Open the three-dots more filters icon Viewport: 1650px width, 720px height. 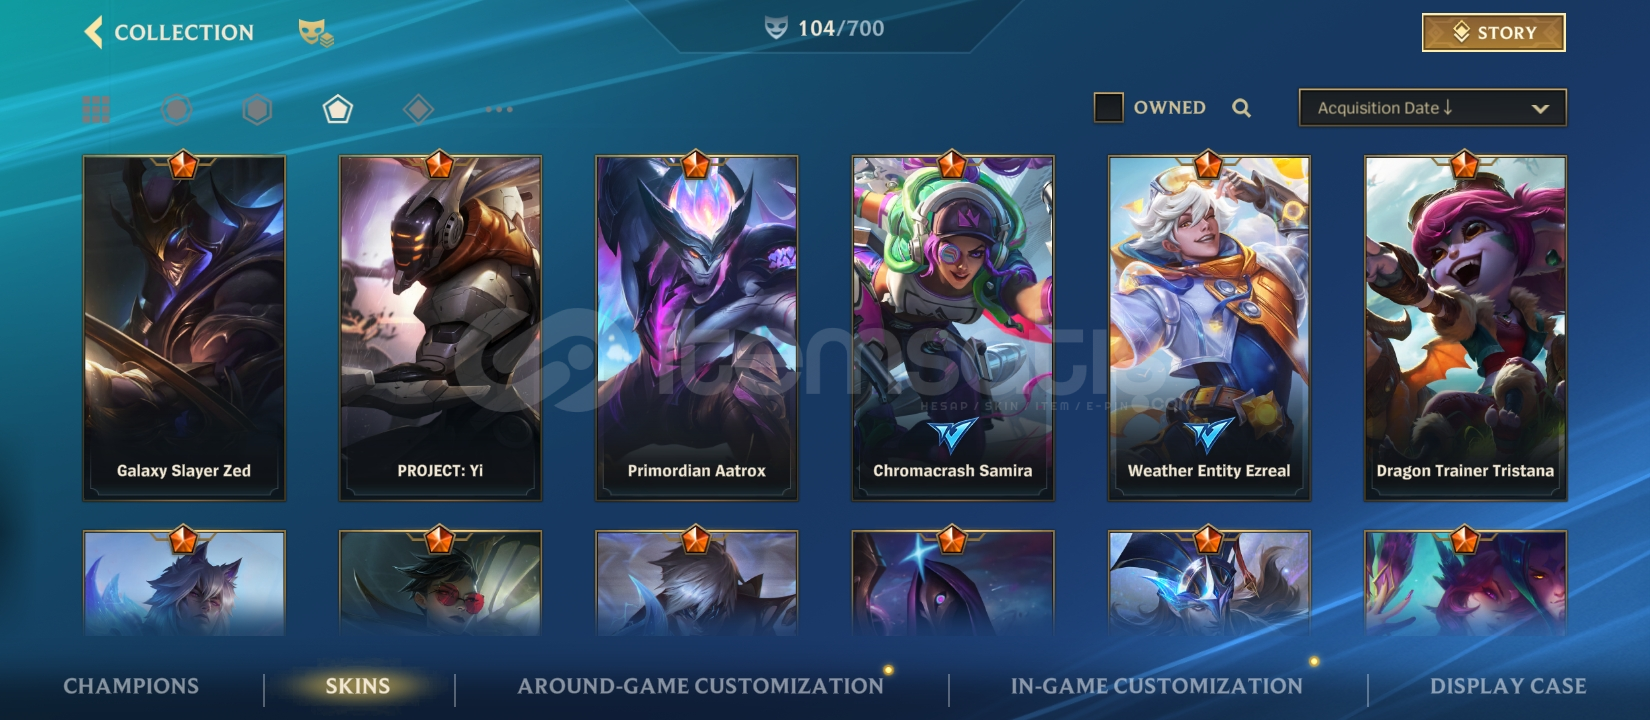coord(499,109)
